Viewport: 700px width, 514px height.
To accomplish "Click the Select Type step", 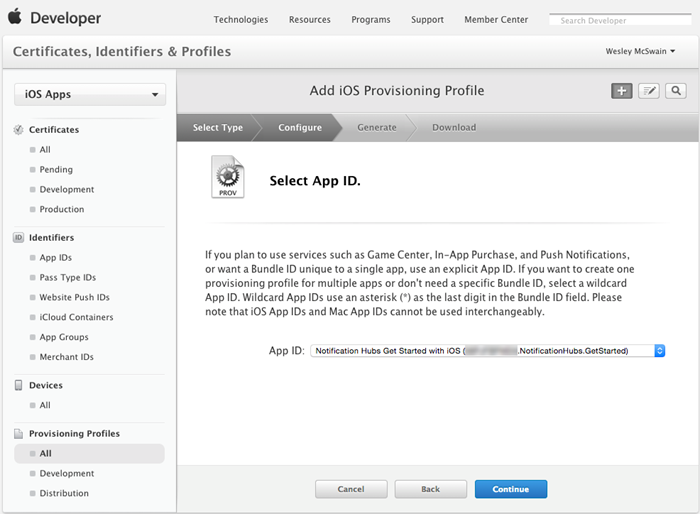I will tap(218, 127).
